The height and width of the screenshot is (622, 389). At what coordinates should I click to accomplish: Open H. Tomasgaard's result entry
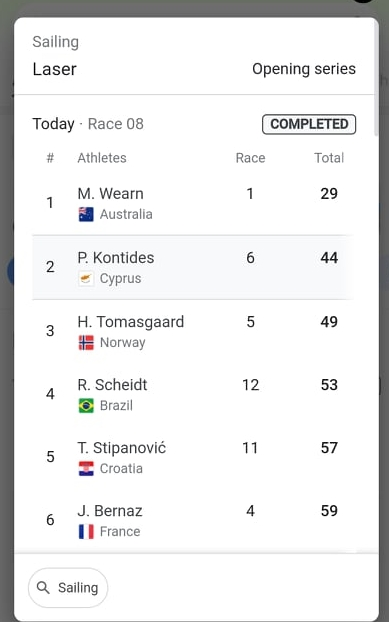pos(193,331)
